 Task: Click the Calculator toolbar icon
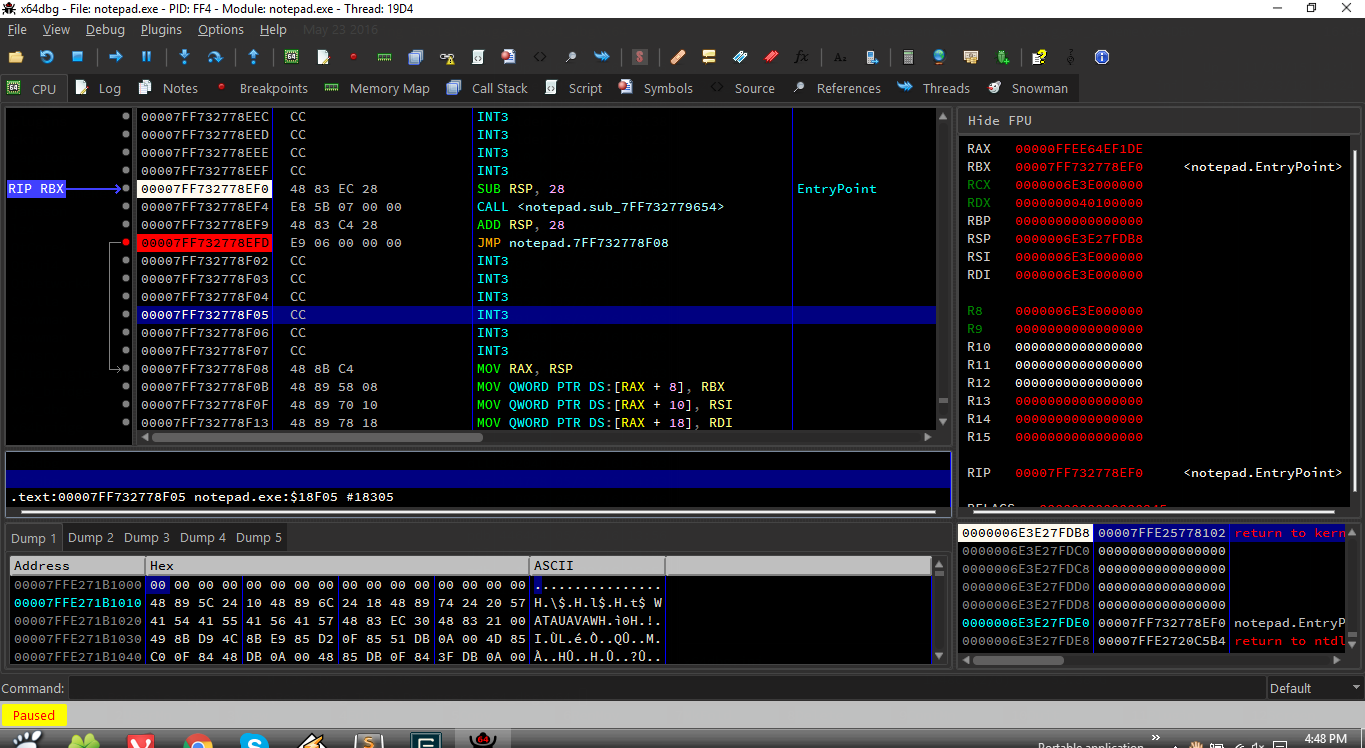(x=908, y=57)
